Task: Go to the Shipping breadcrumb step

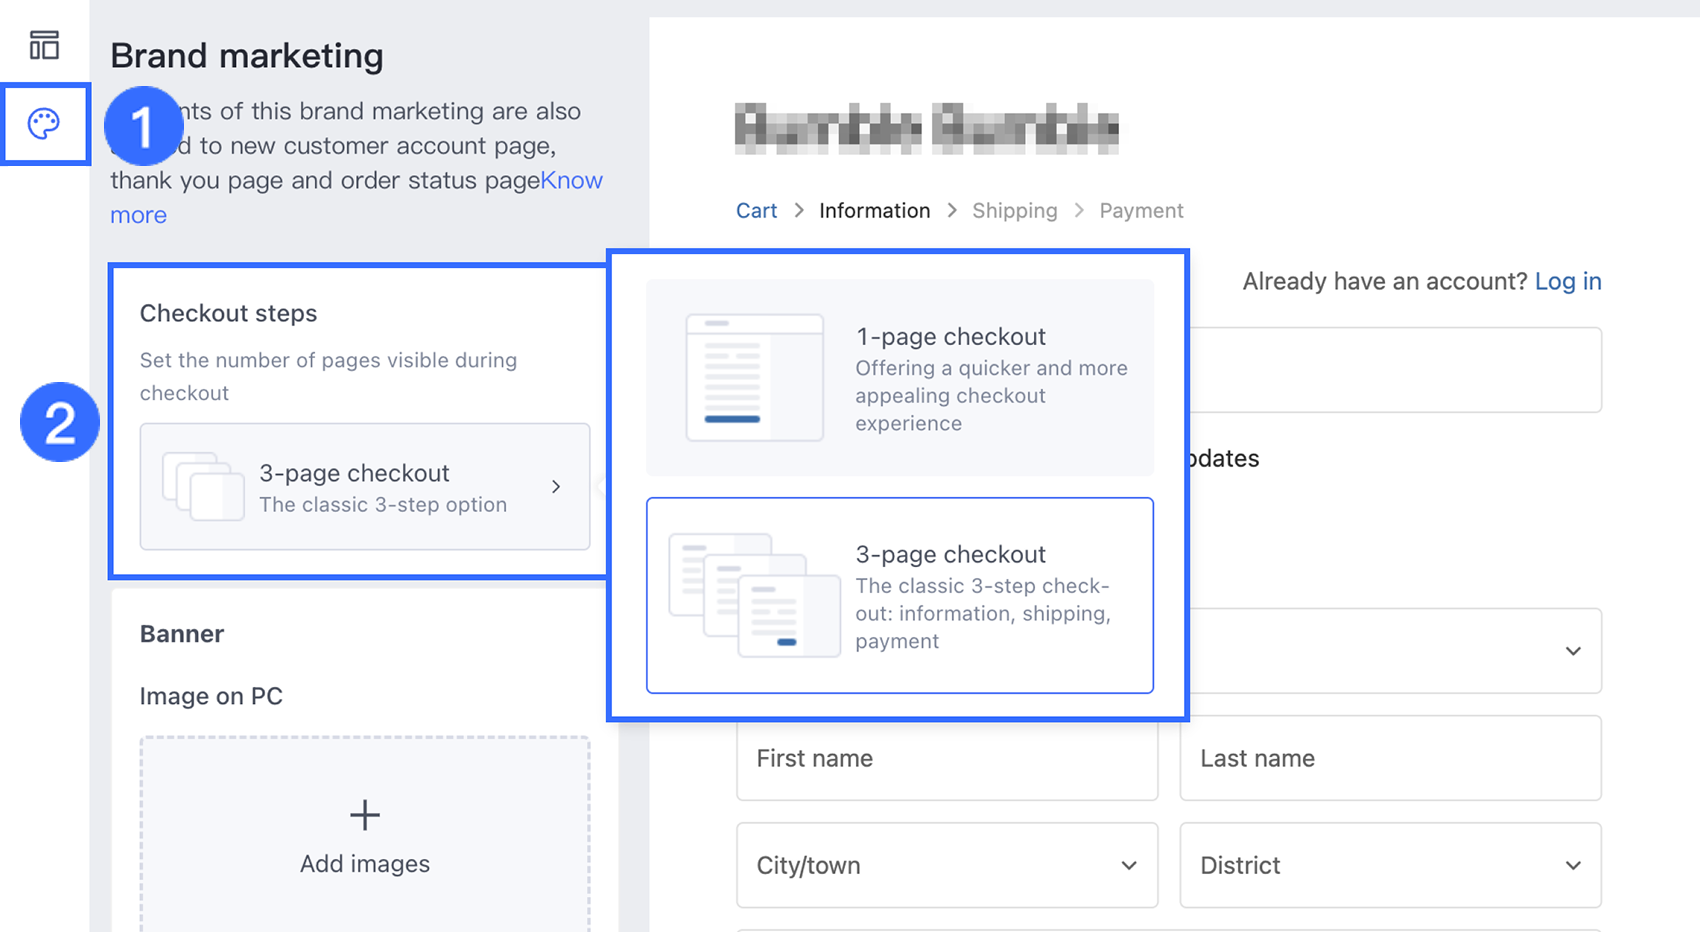Action: 1014,211
